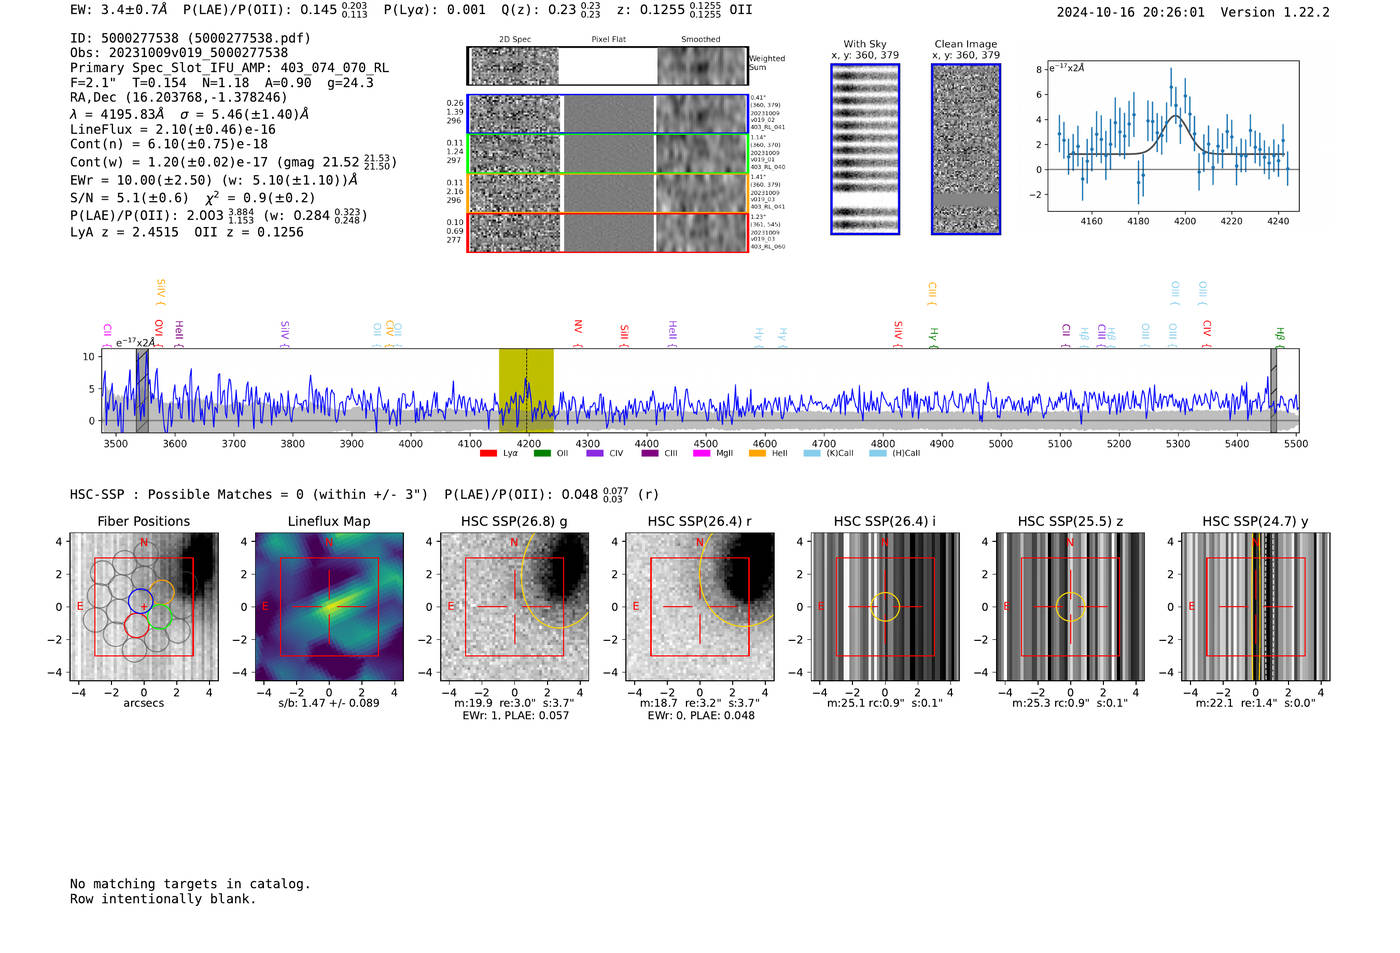Image resolution: width=1400 pixels, height=953 pixels.
Task: Open the green-bordered 2D fiber spectrum row
Action: click(x=607, y=154)
